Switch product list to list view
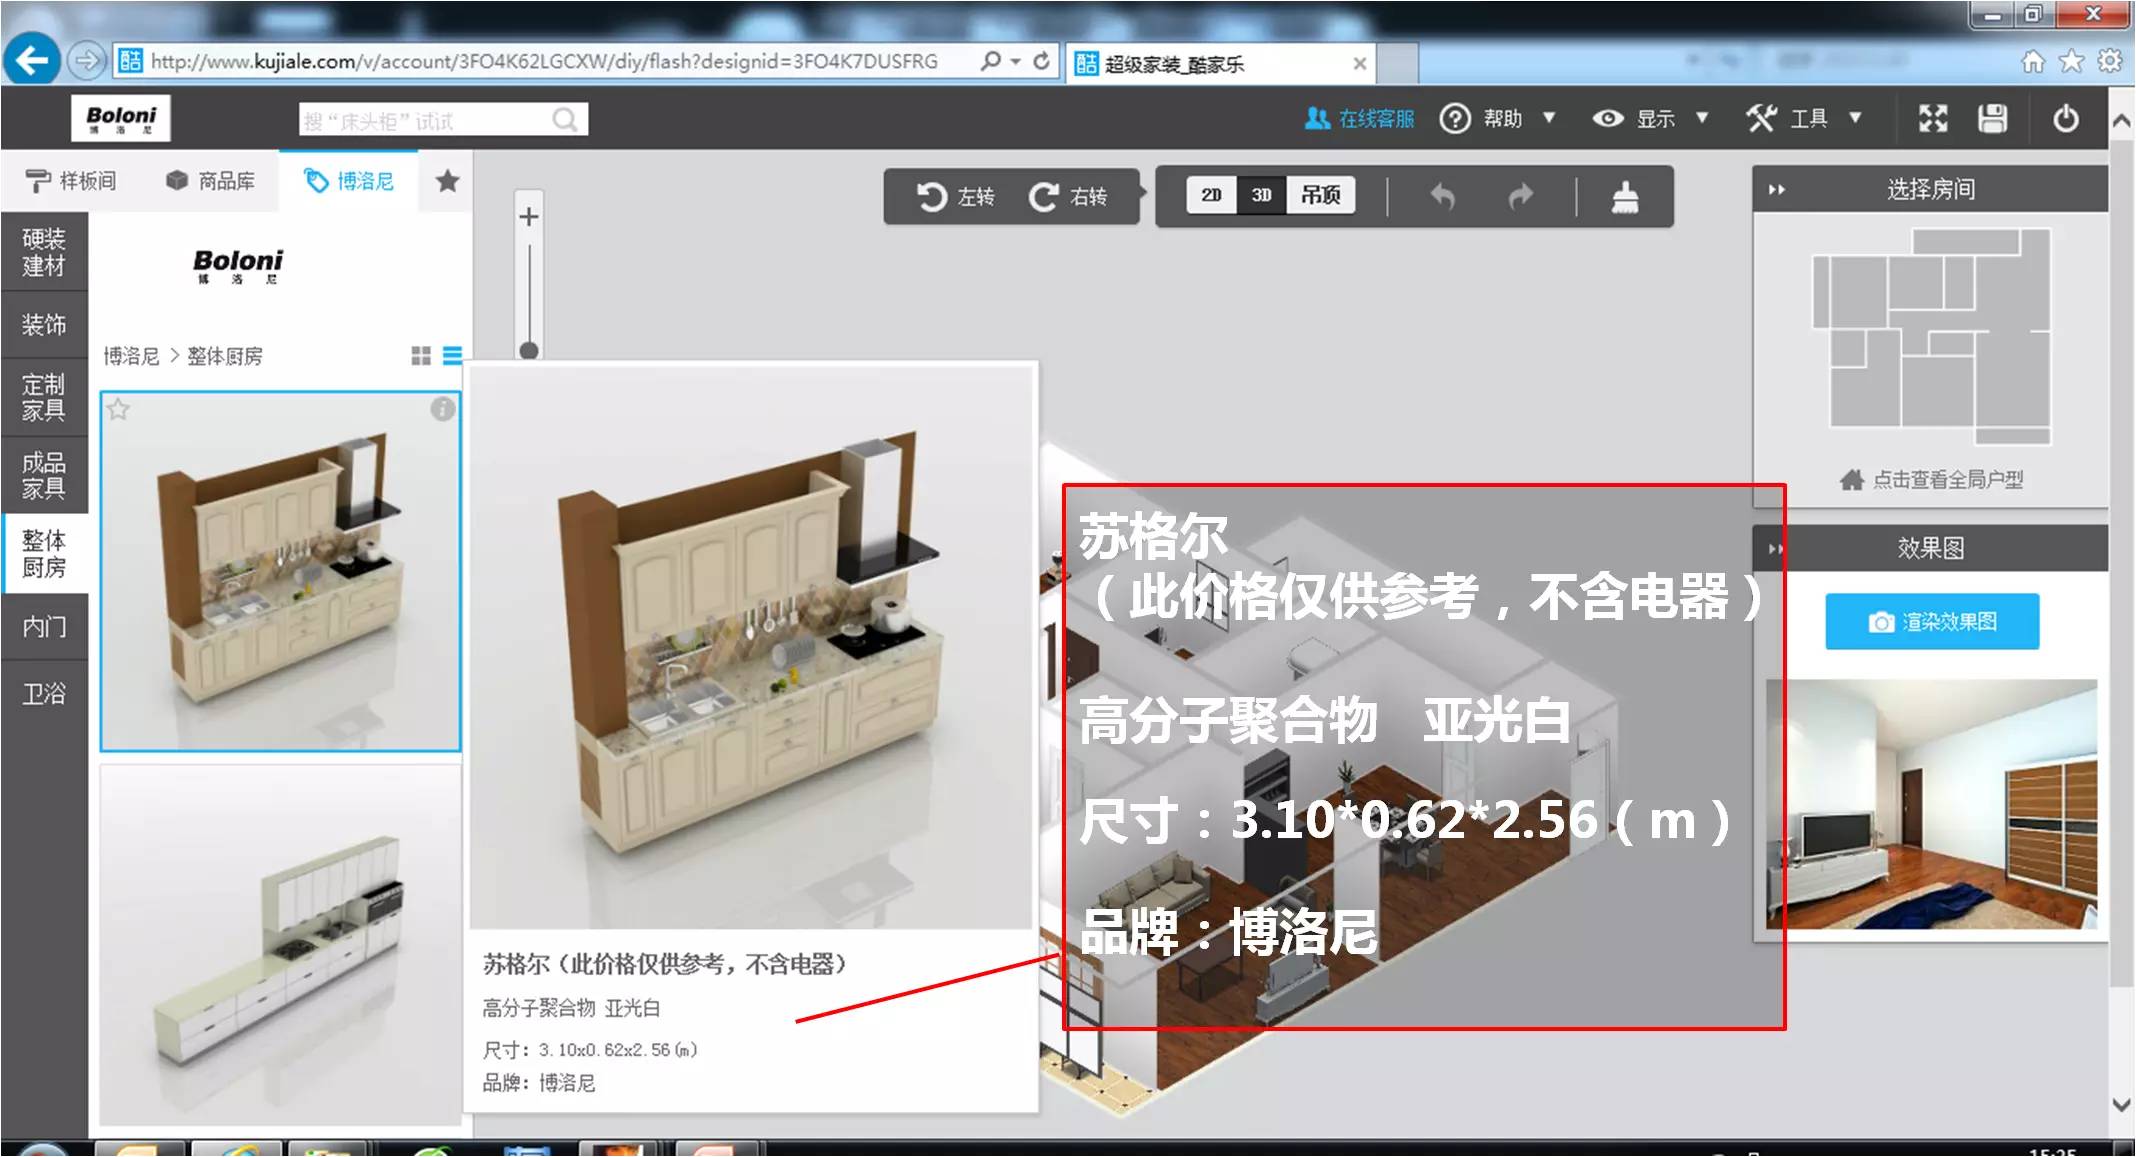This screenshot has height=1157, width=2136. pyautogui.click(x=452, y=355)
